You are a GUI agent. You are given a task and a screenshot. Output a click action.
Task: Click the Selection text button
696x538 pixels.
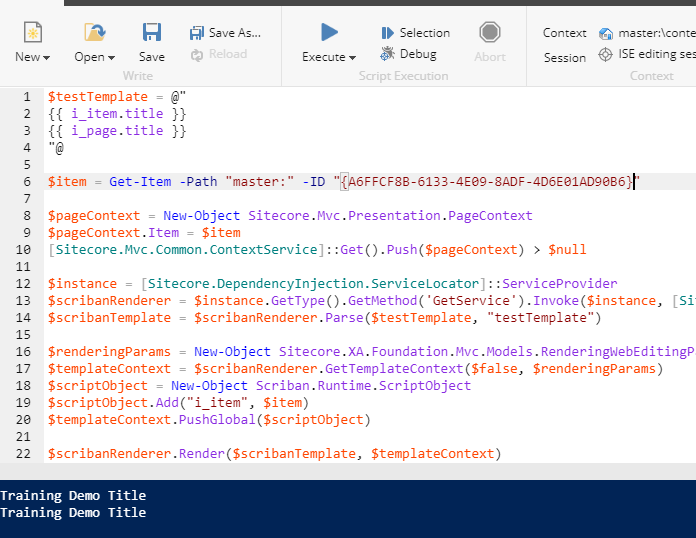tap(425, 33)
